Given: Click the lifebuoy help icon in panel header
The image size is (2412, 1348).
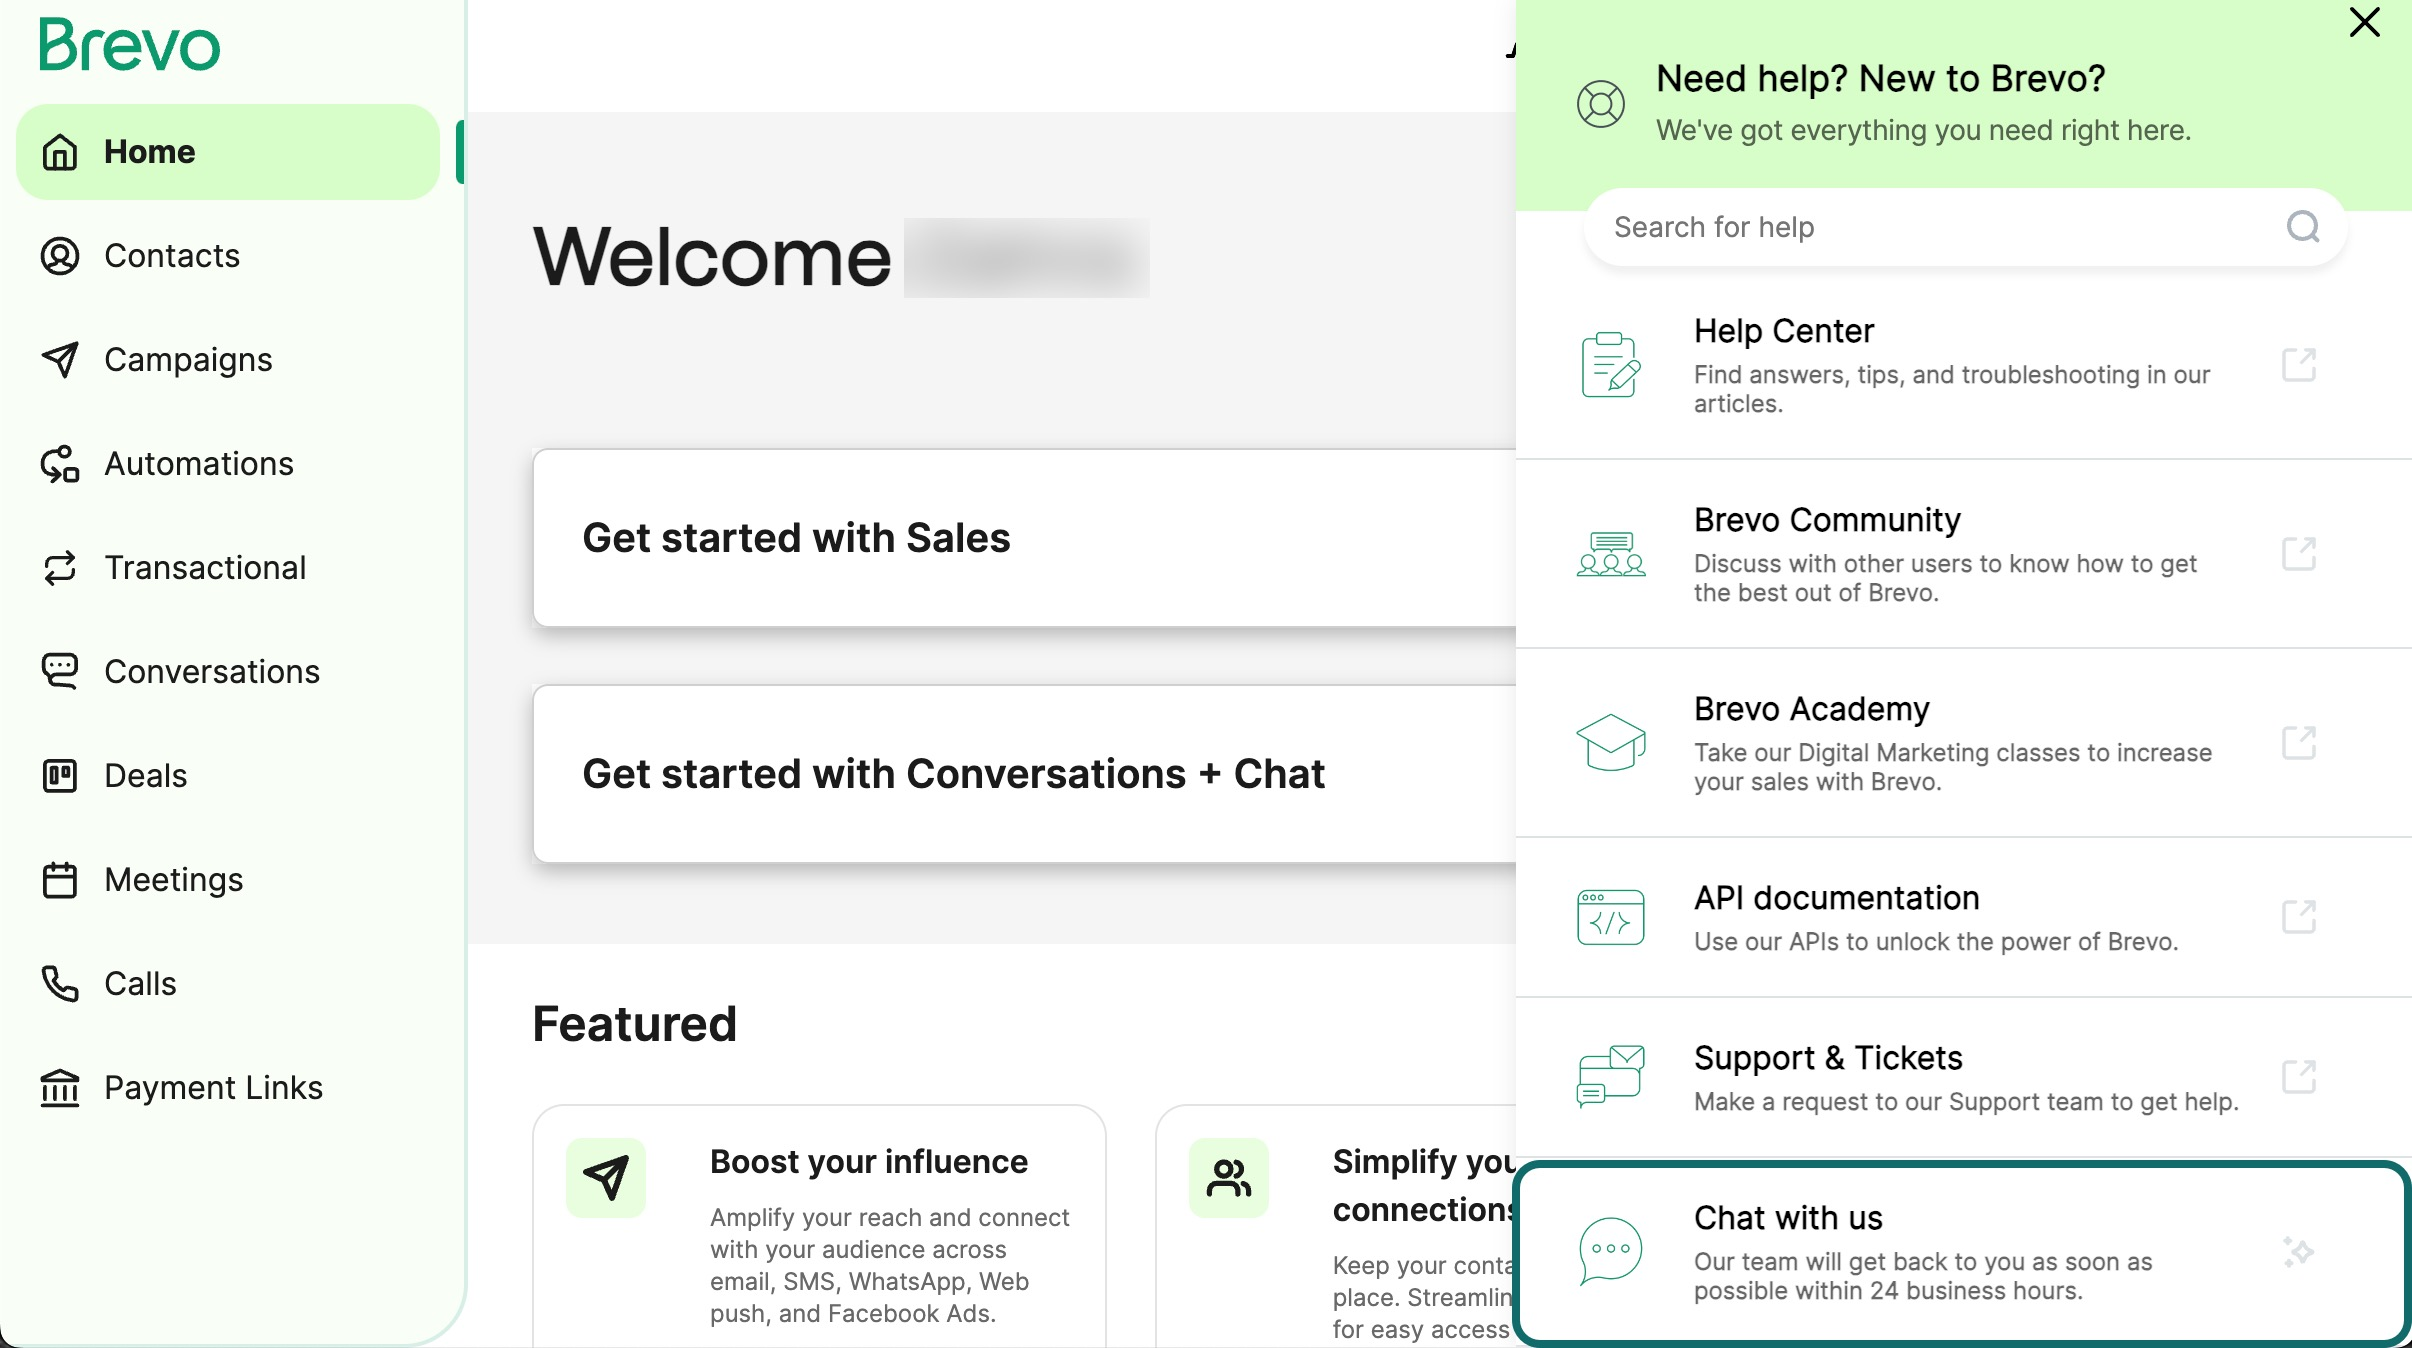Looking at the screenshot, I should [x=1601, y=104].
